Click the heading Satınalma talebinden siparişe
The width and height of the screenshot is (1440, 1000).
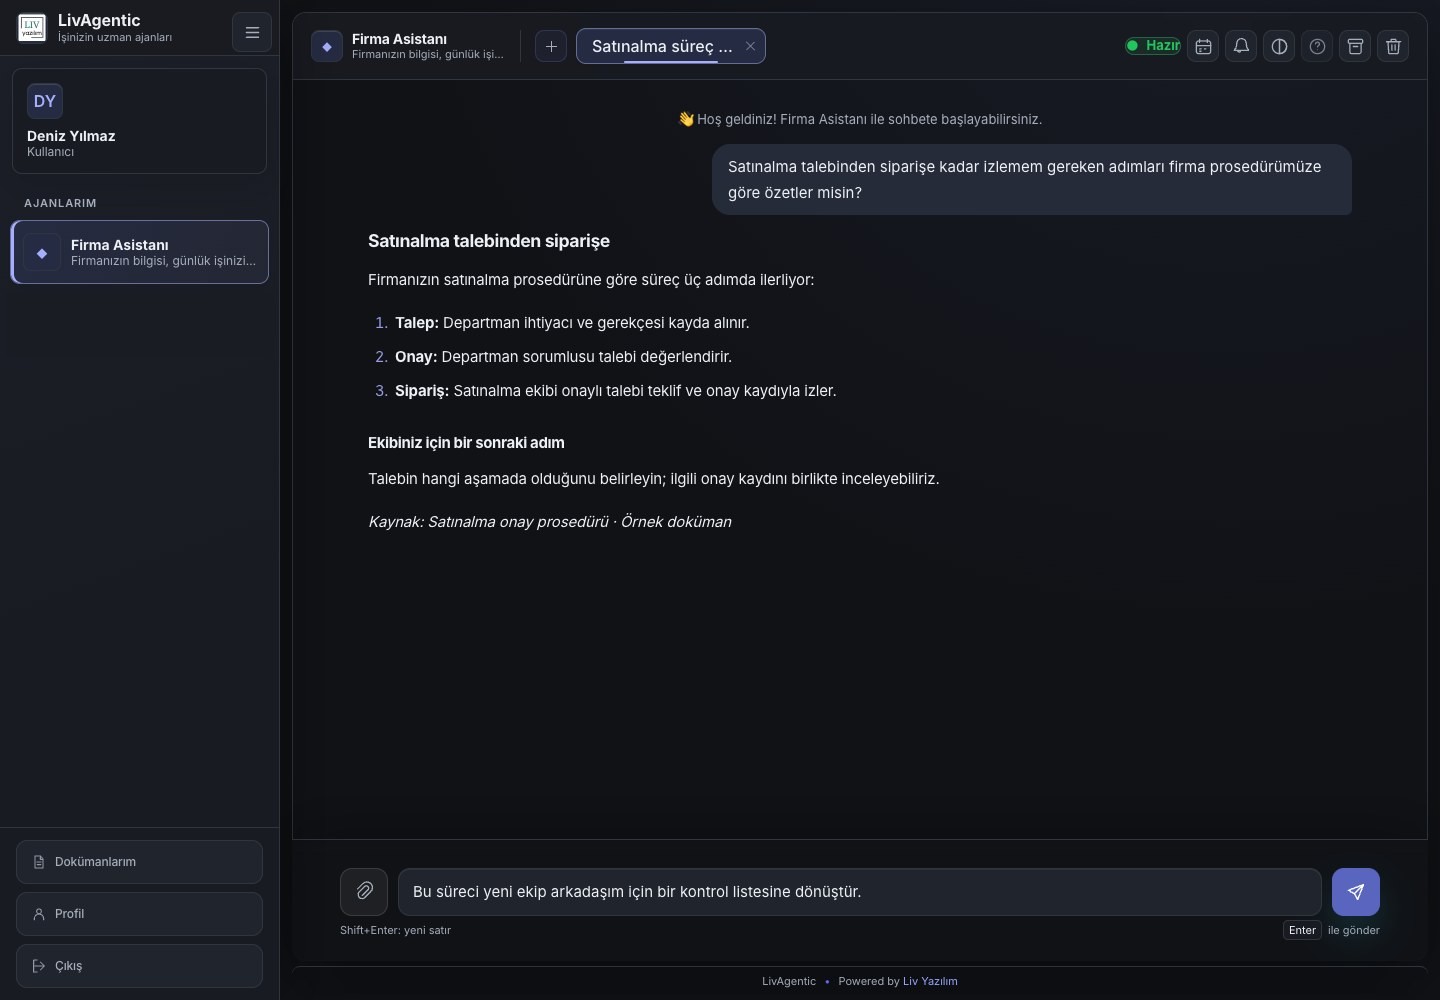(x=489, y=241)
